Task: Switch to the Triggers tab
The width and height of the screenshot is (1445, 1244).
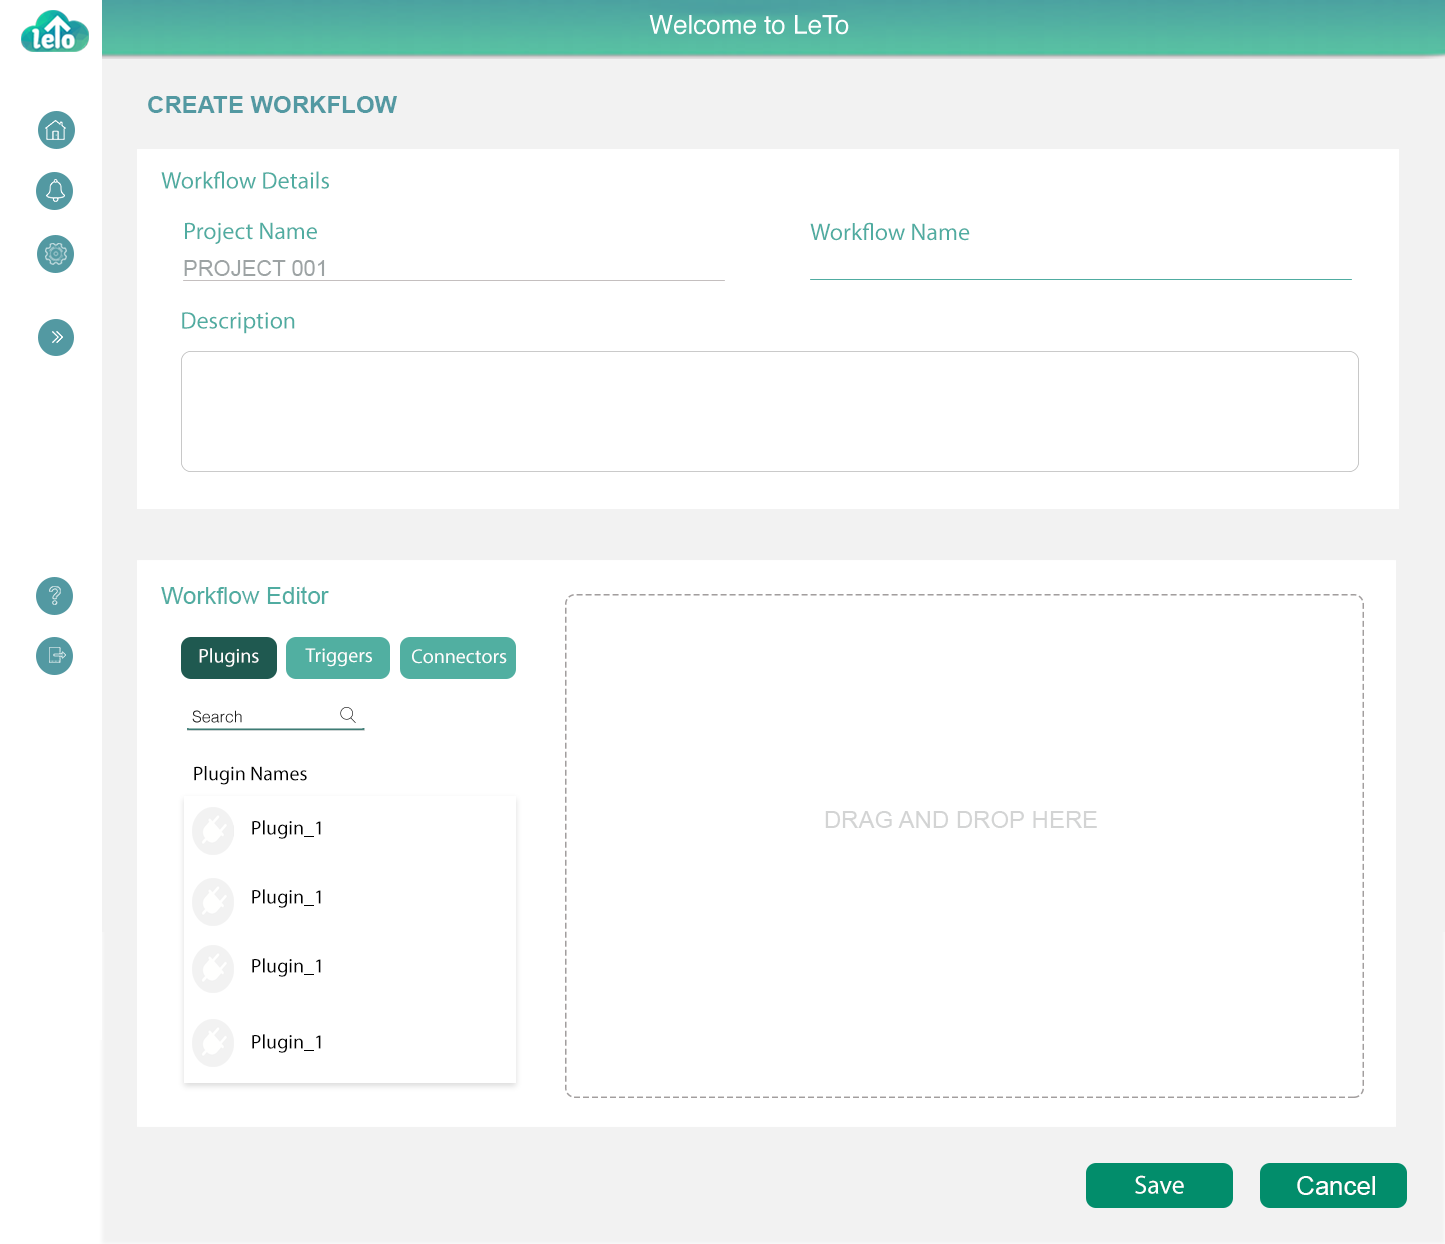Action: (x=338, y=657)
